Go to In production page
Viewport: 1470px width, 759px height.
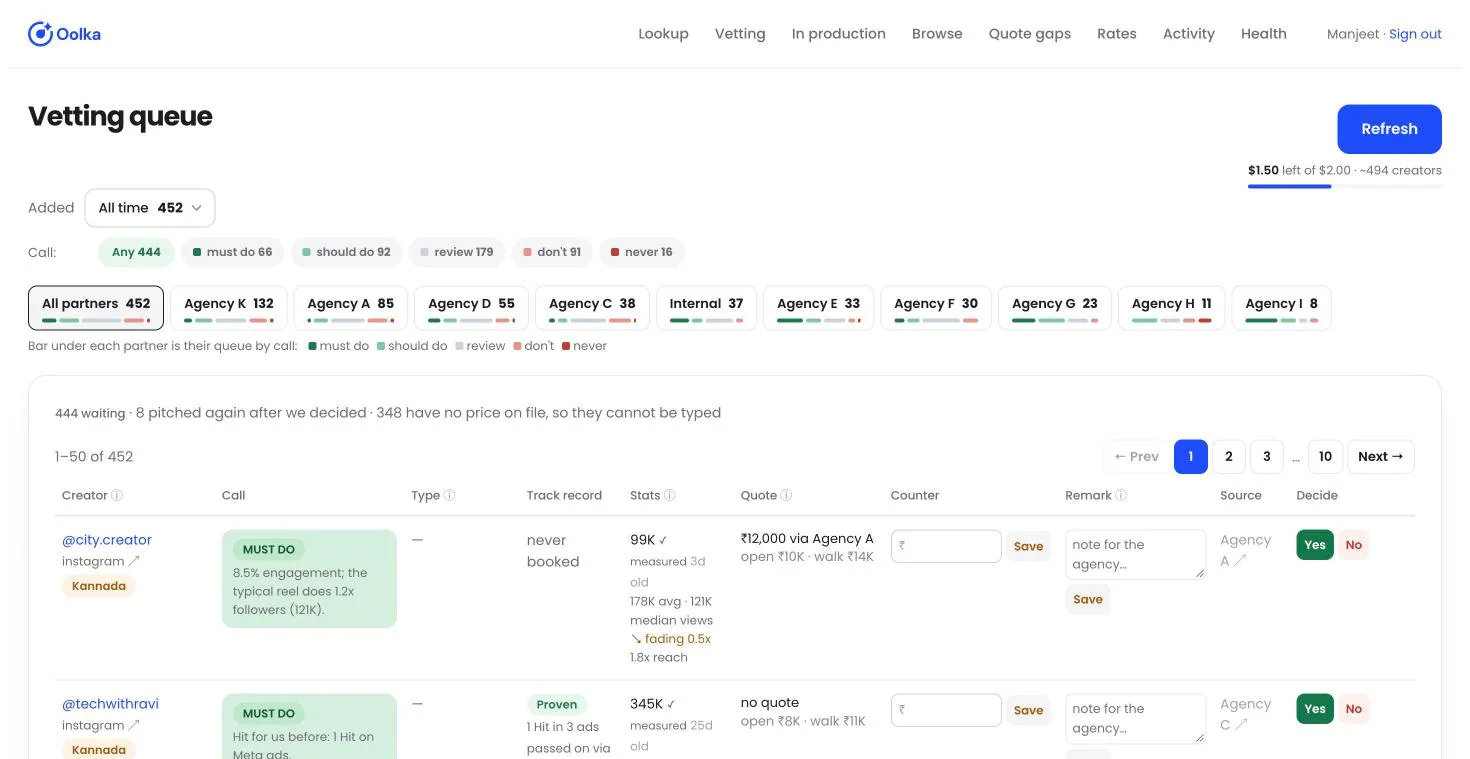pos(839,34)
